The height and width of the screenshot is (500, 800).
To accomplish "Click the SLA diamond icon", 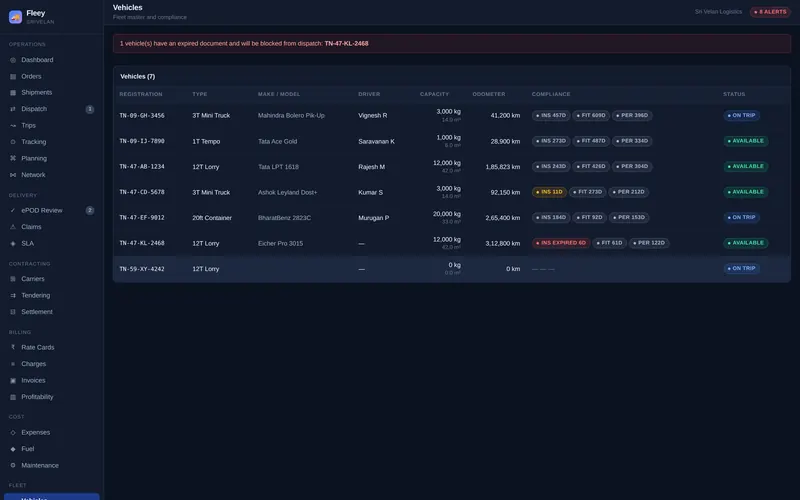I will point(13,243).
